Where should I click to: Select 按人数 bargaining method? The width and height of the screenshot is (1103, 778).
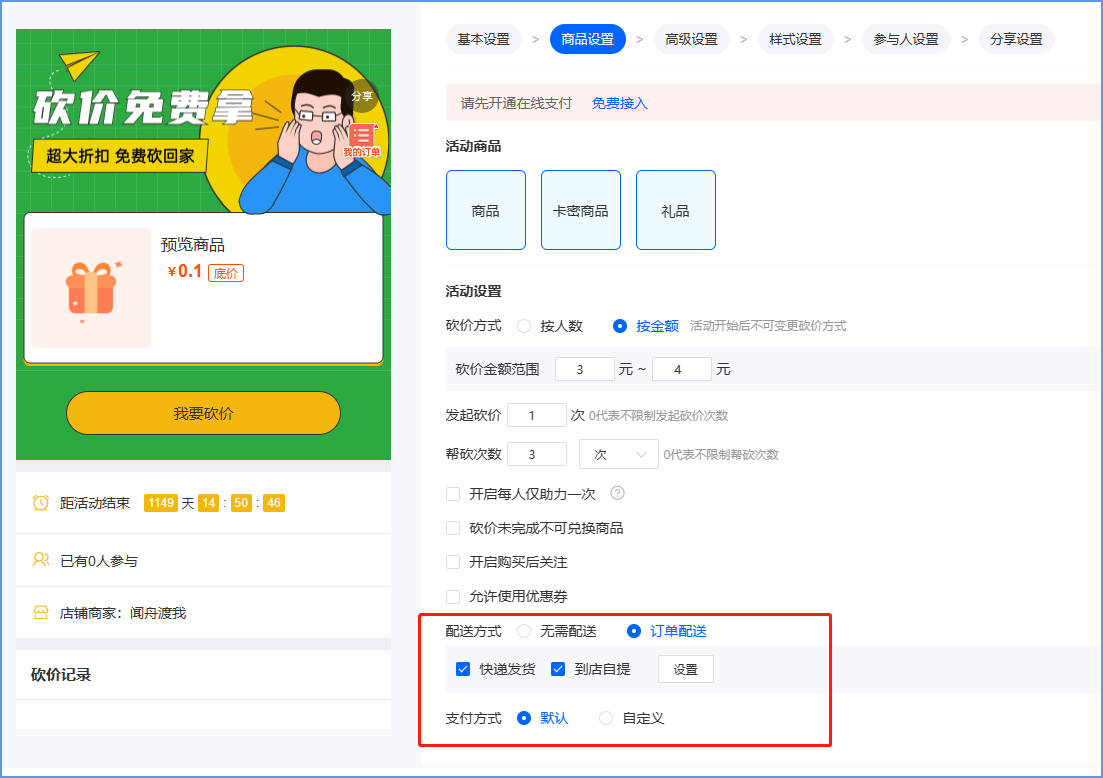pyautogui.click(x=524, y=326)
